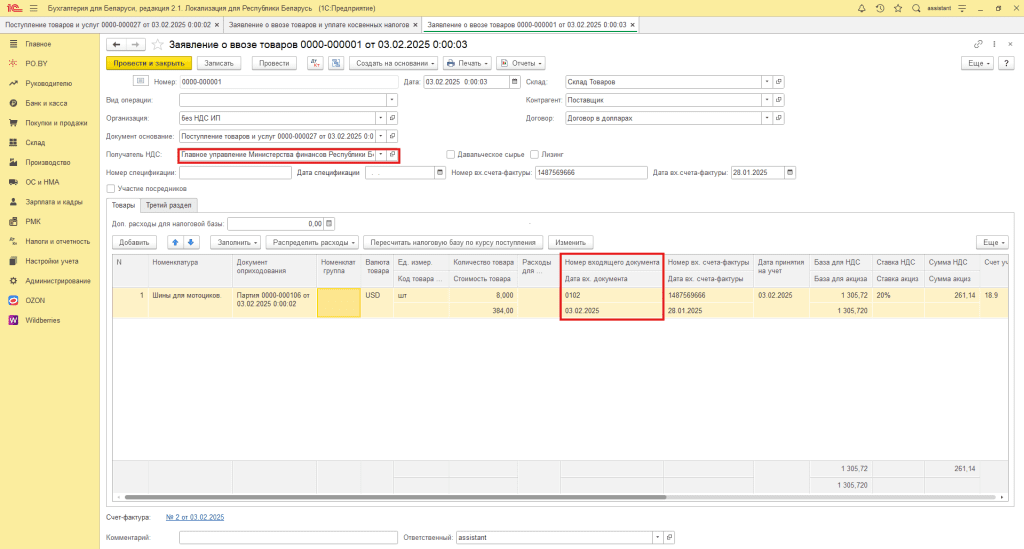Navigate back with the left arrow
The height and width of the screenshot is (549, 1024).
[x=116, y=44]
